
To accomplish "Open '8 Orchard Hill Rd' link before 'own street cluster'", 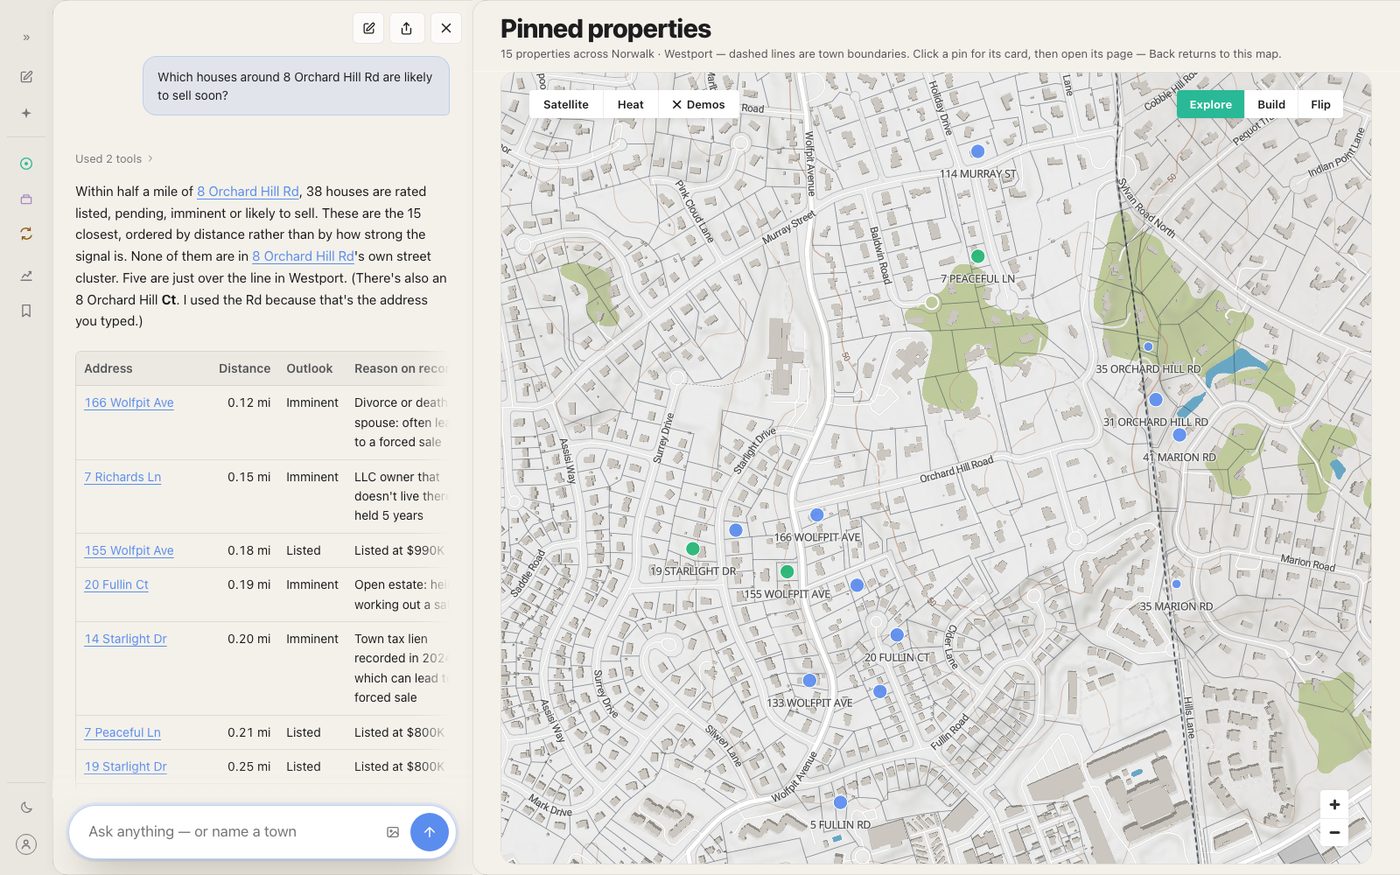I will (x=303, y=256).
